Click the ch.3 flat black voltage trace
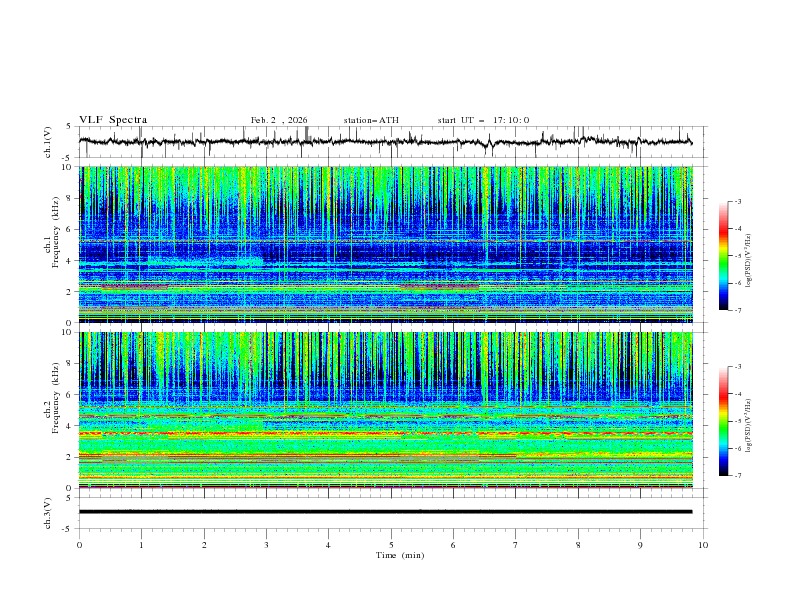 pos(385,512)
